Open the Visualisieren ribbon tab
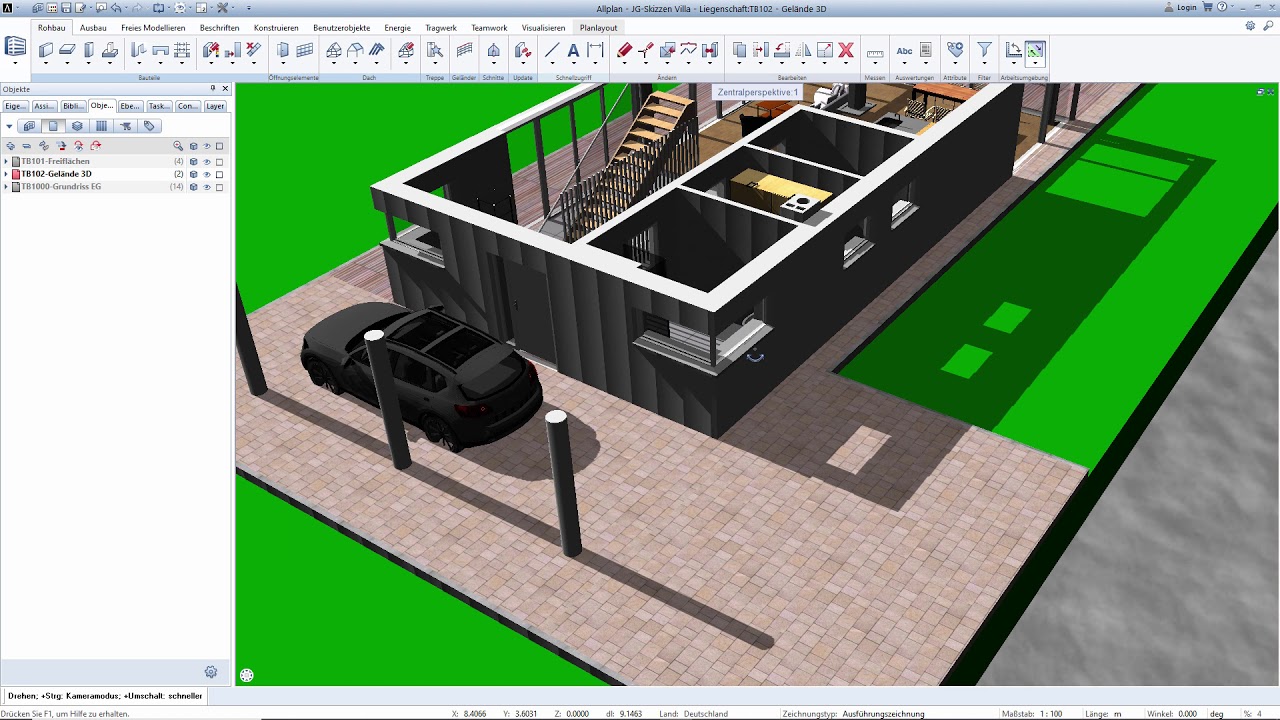 543,28
